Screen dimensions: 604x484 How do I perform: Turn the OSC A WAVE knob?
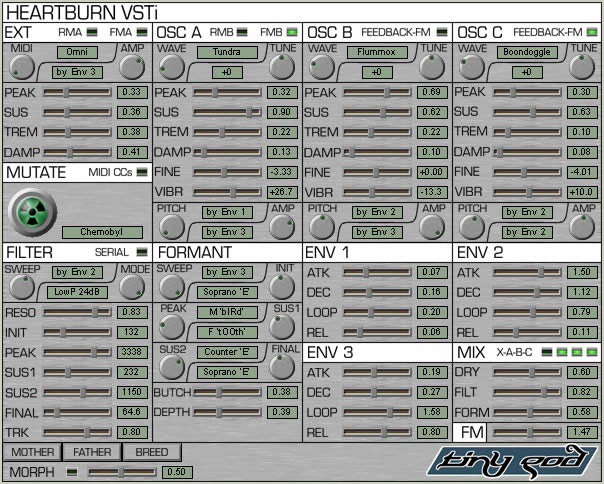(x=172, y=67)
